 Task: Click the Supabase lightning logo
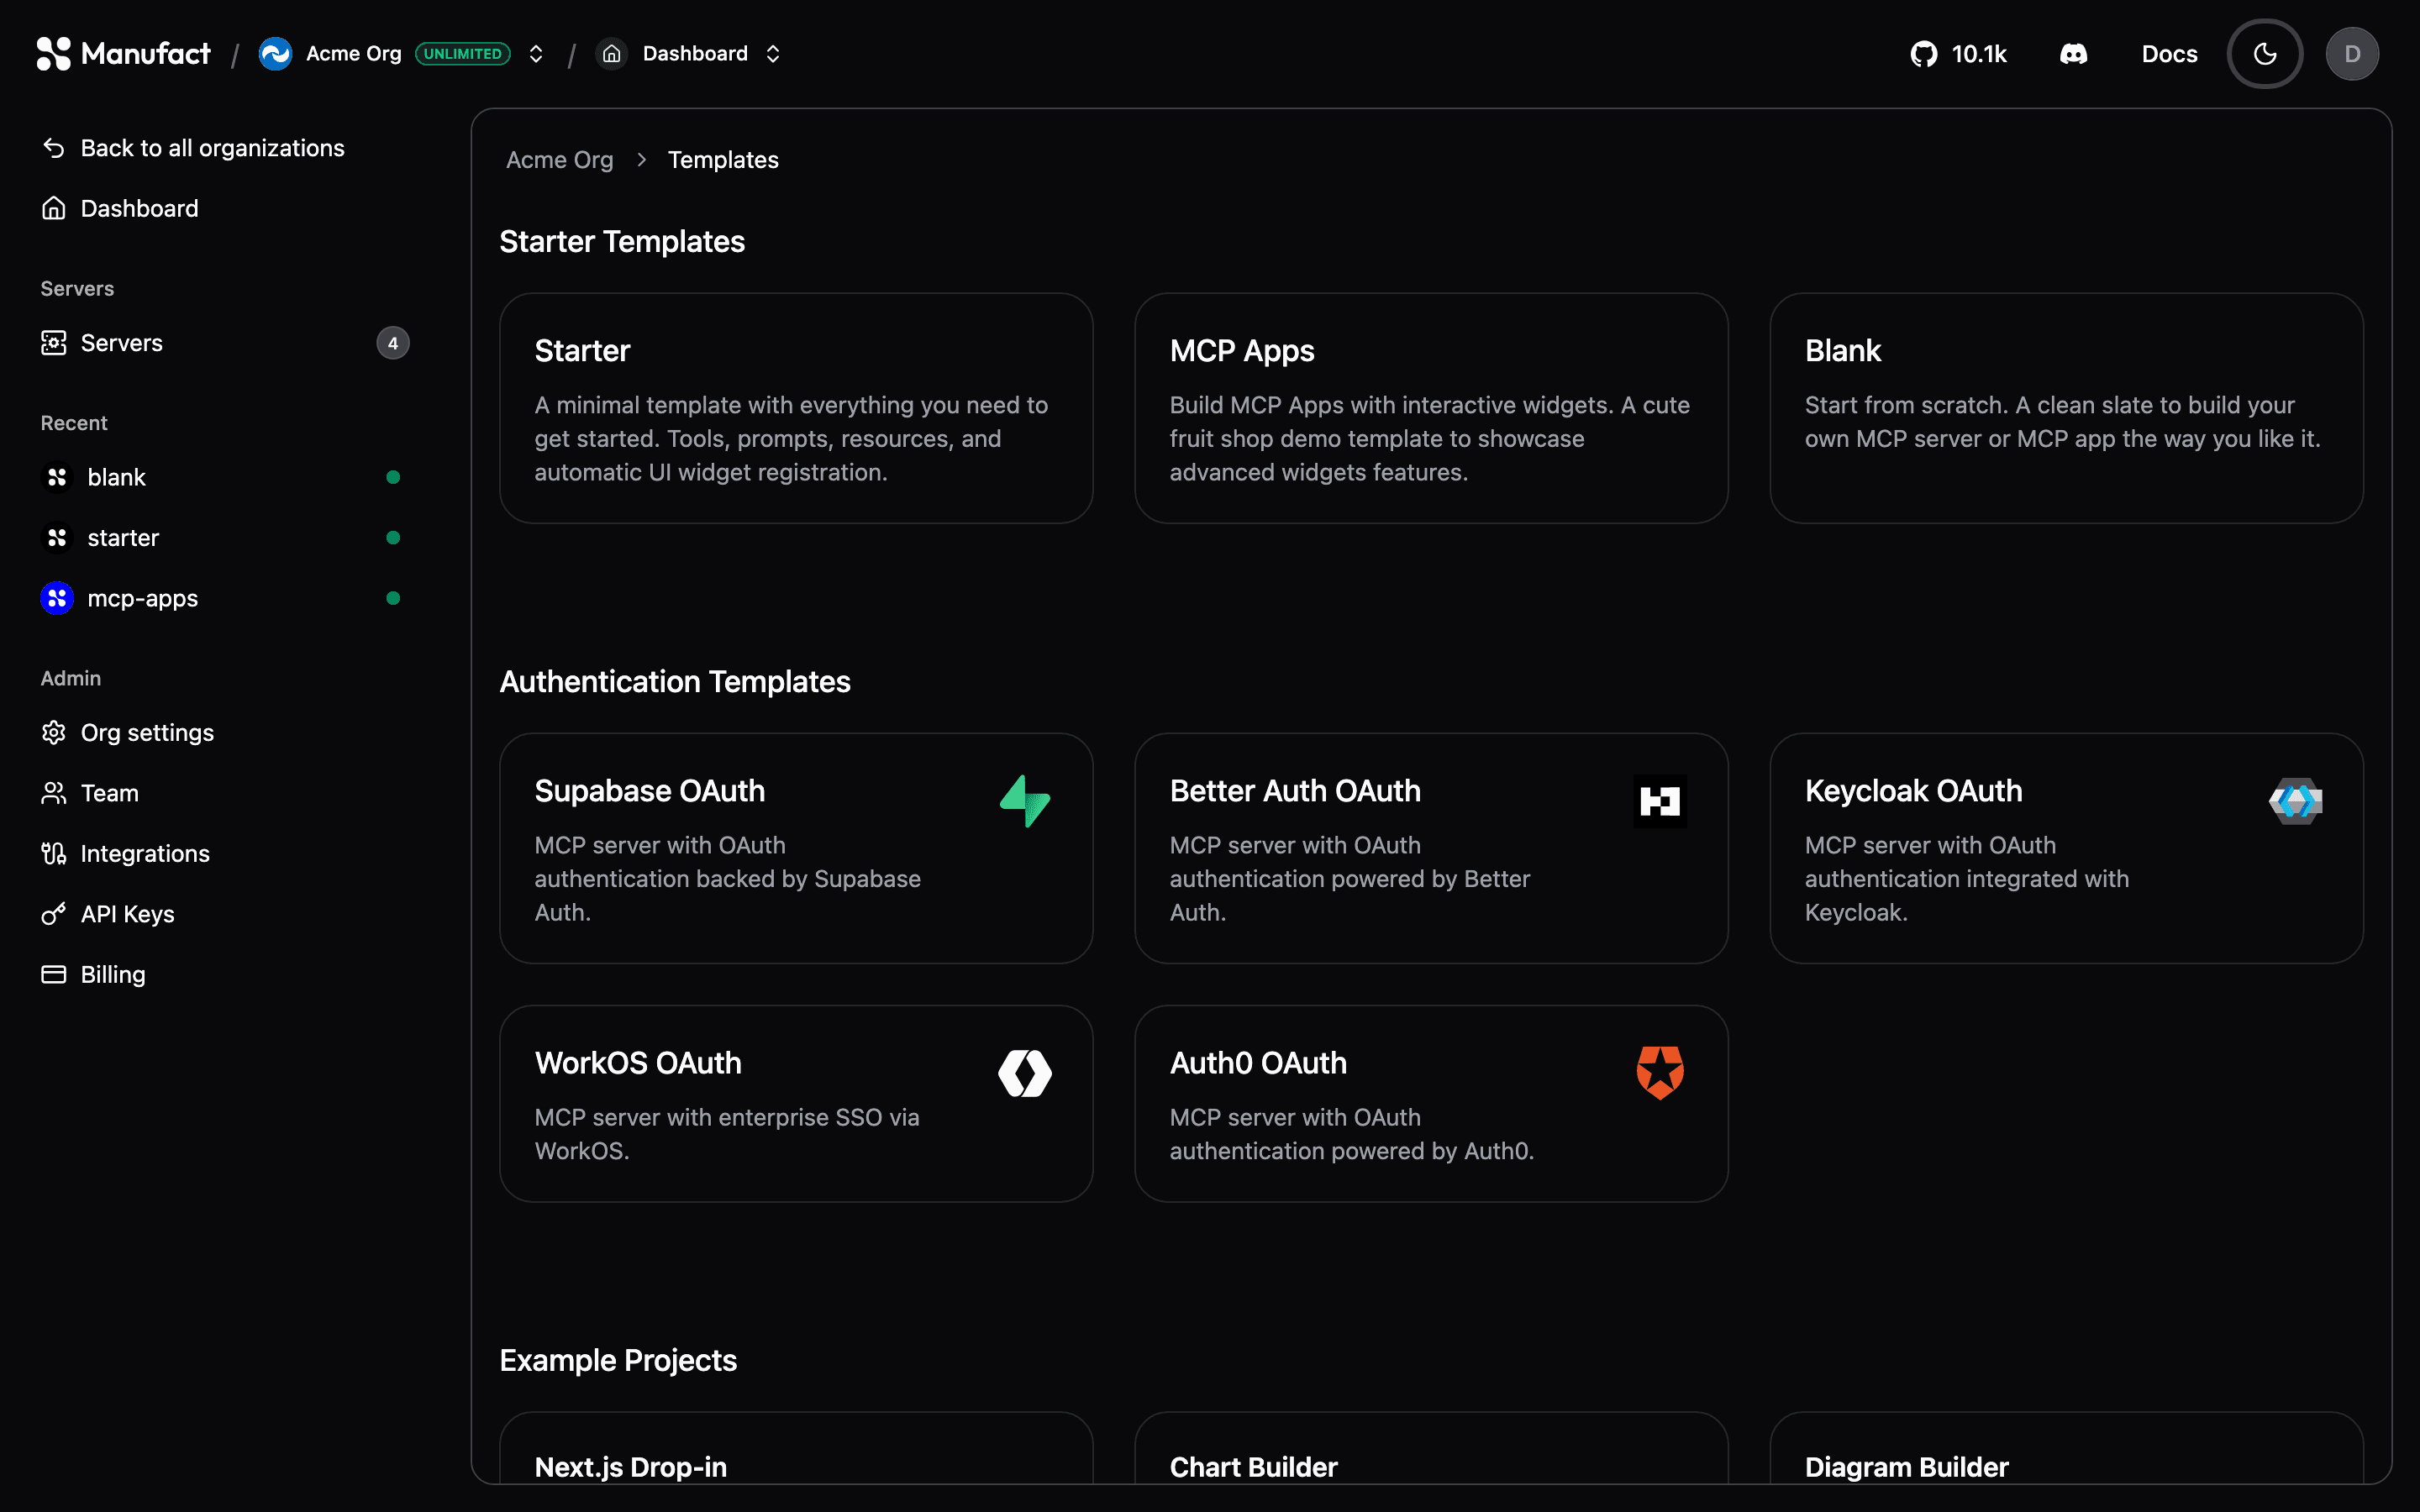(1025, 801)
